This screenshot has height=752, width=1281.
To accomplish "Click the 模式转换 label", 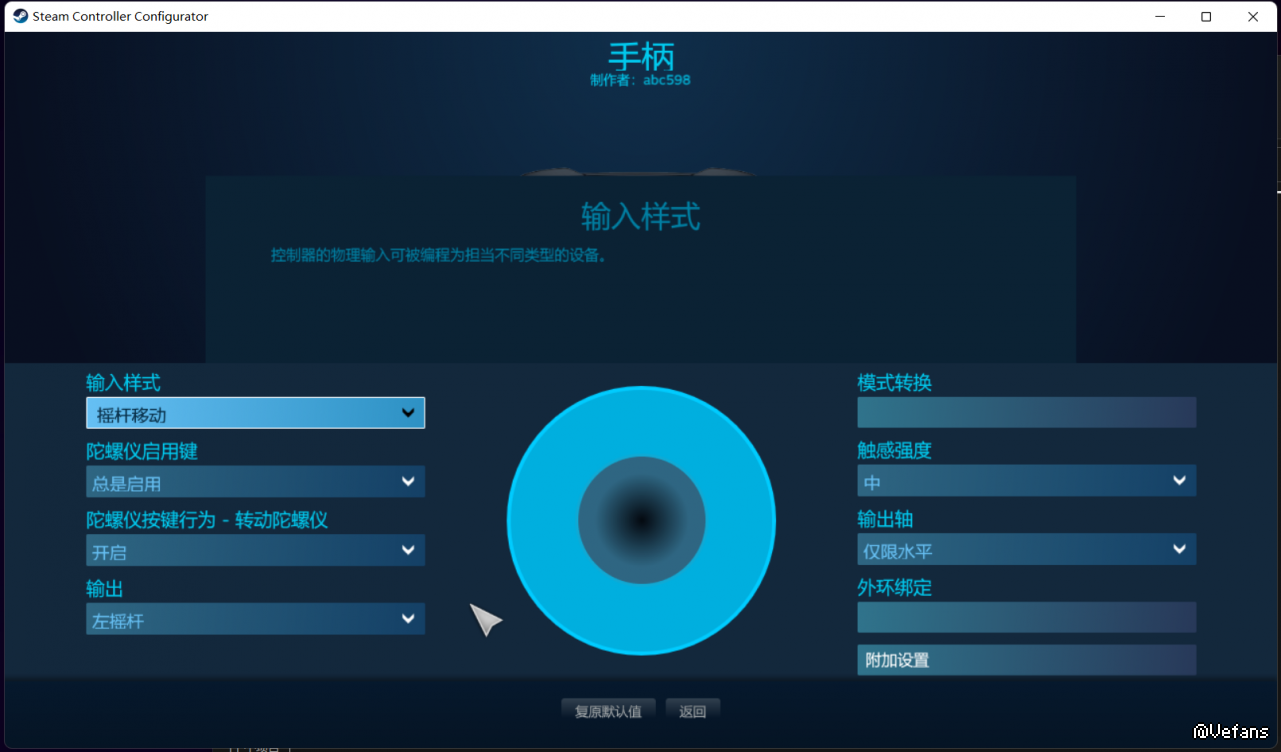I will (894, 382).
